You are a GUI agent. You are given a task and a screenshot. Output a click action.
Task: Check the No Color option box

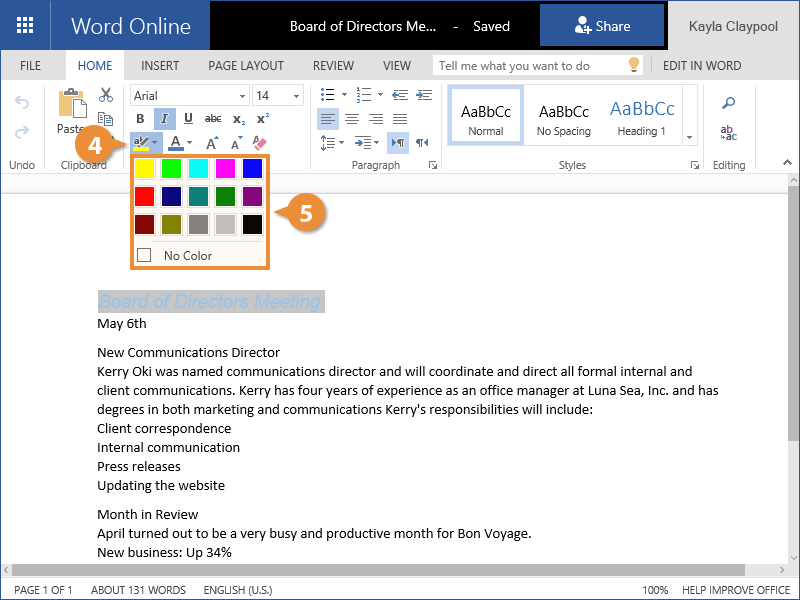pos(144,255)
